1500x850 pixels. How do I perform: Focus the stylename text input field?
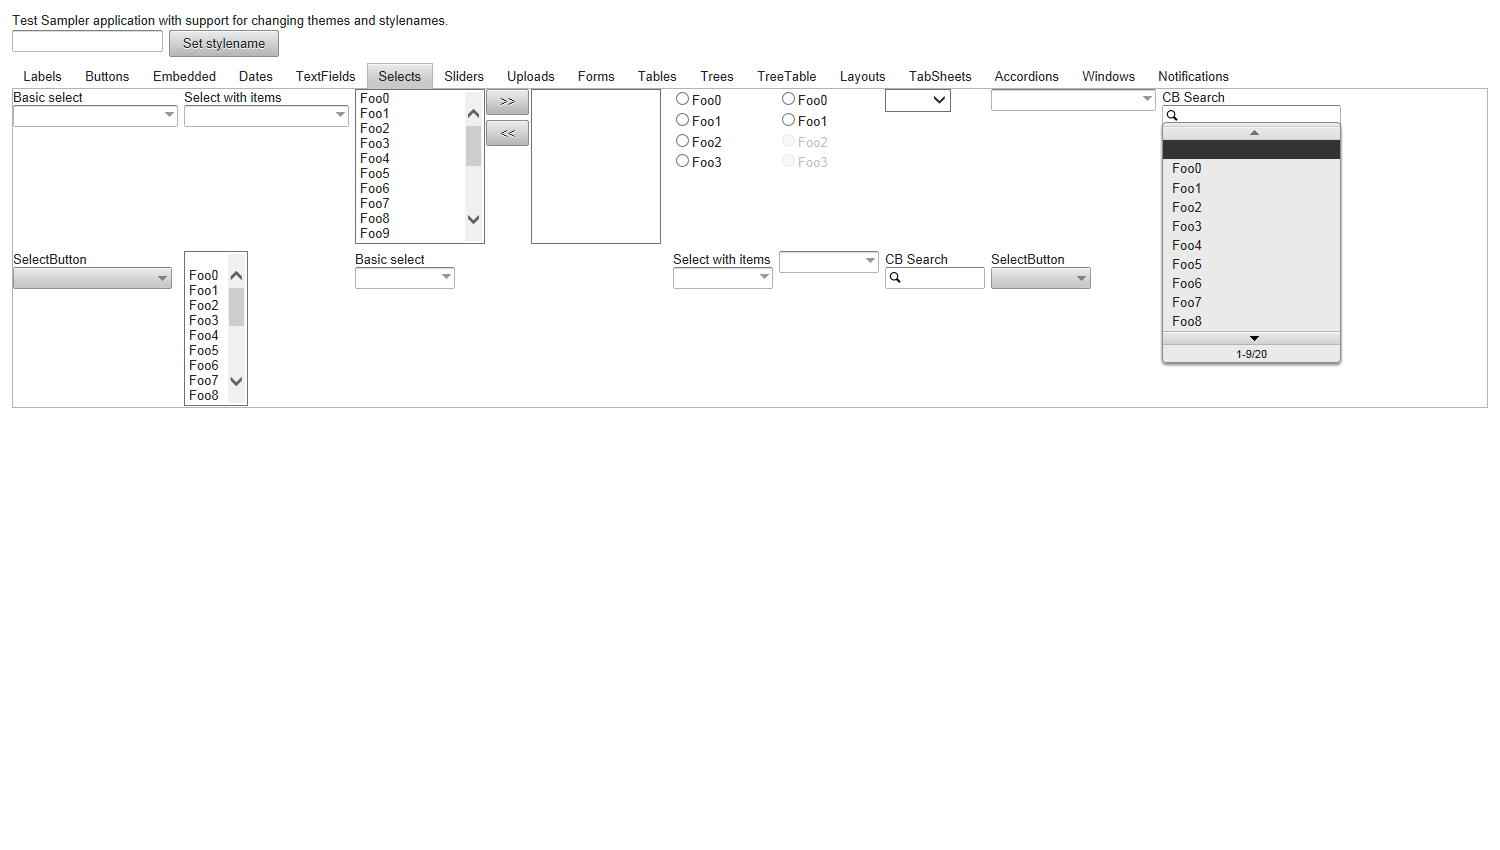tap(87, 41)
